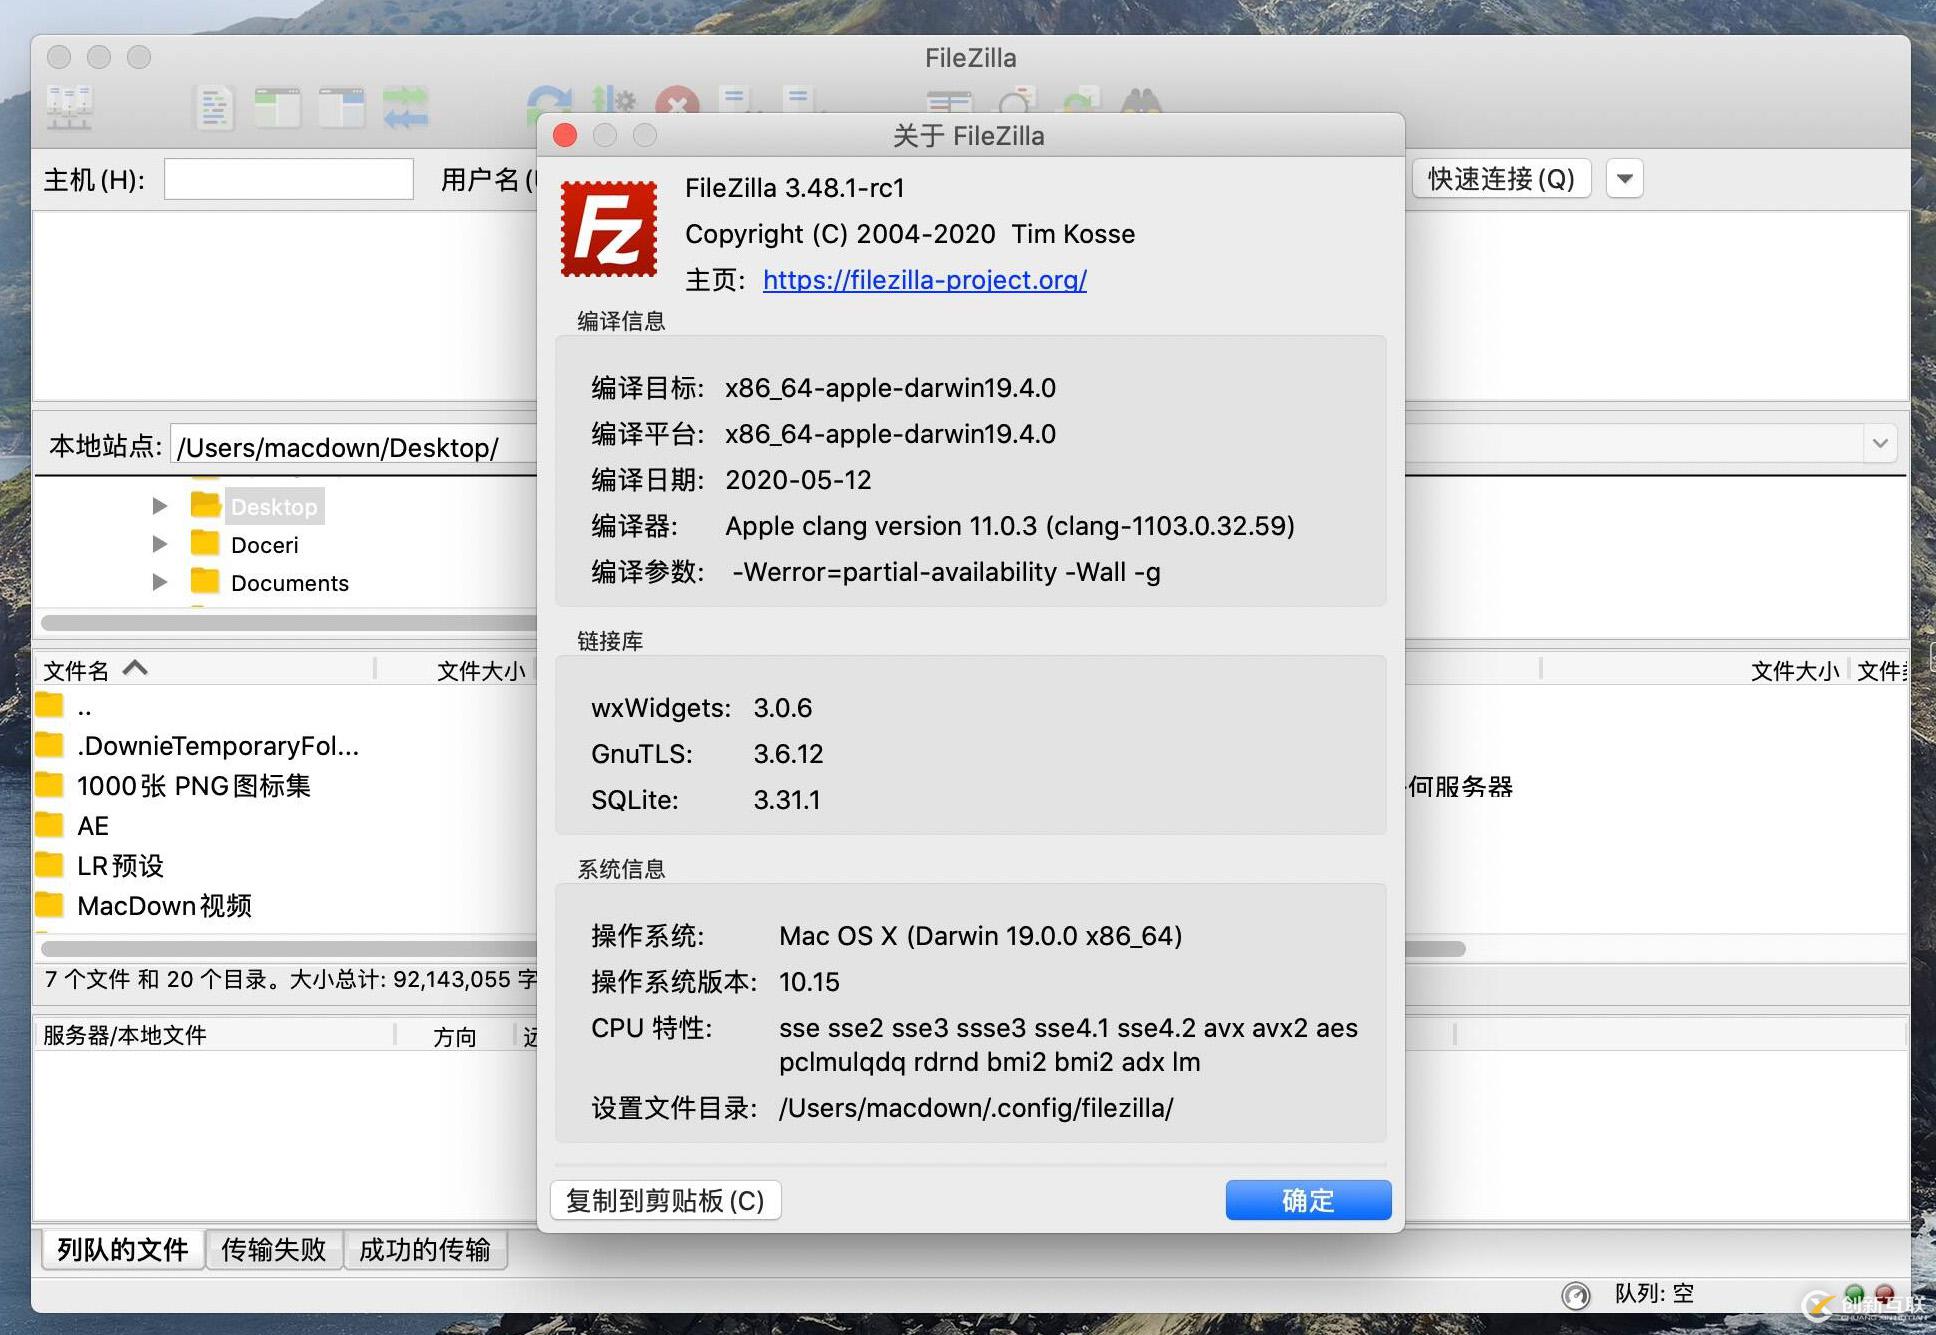Click the MacDown视频 folder icon

click(x=49, y=905)
